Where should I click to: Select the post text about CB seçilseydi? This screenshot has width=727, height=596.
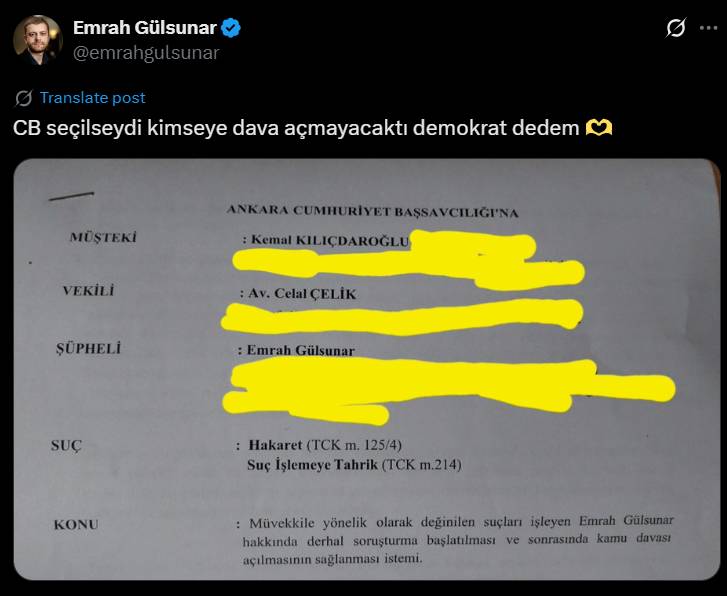coord(296,128)
